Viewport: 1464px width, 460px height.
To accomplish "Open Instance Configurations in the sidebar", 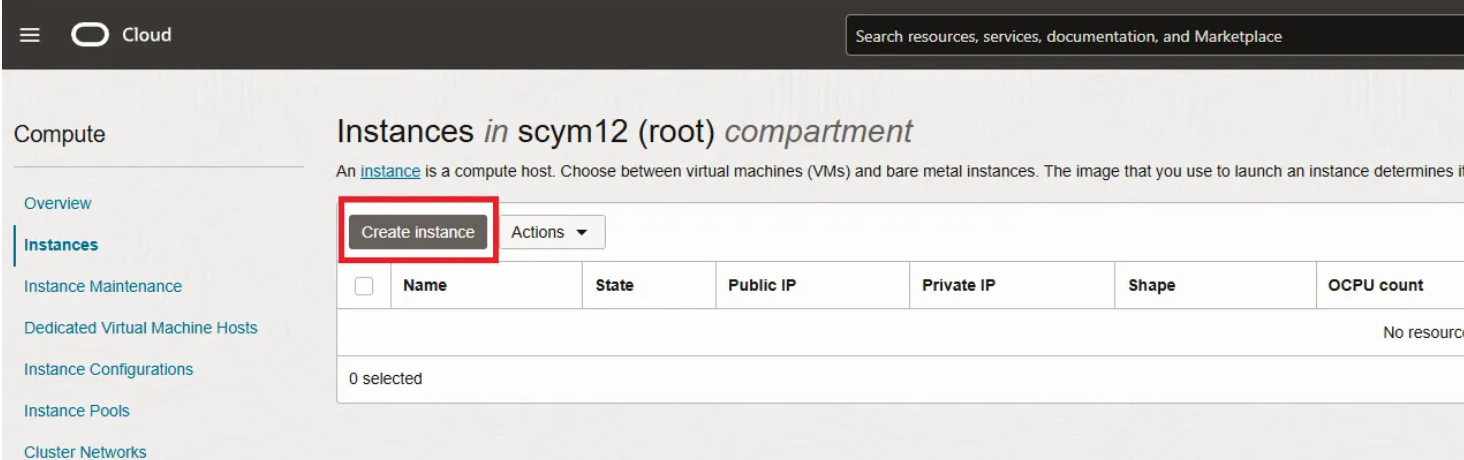I will click(109, 369).
